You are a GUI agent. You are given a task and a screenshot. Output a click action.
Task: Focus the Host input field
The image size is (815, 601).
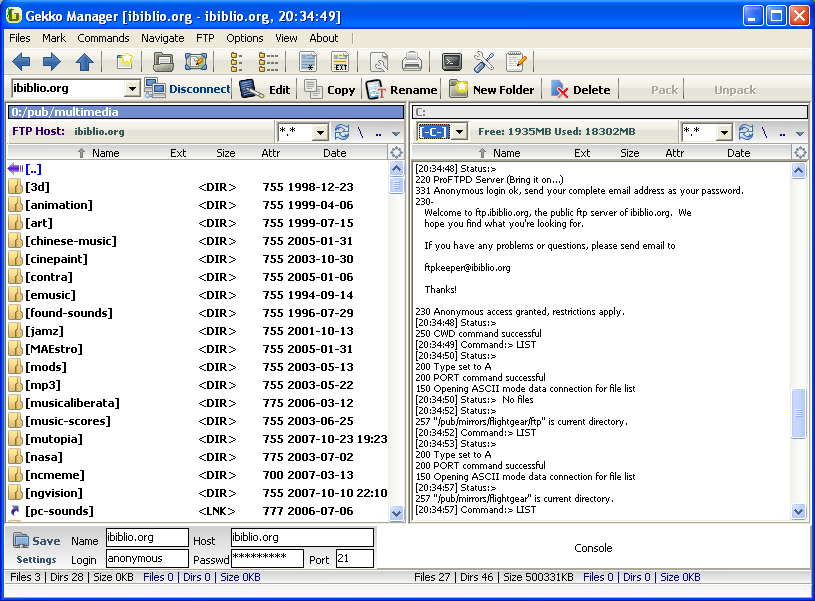tap(302, 538)
